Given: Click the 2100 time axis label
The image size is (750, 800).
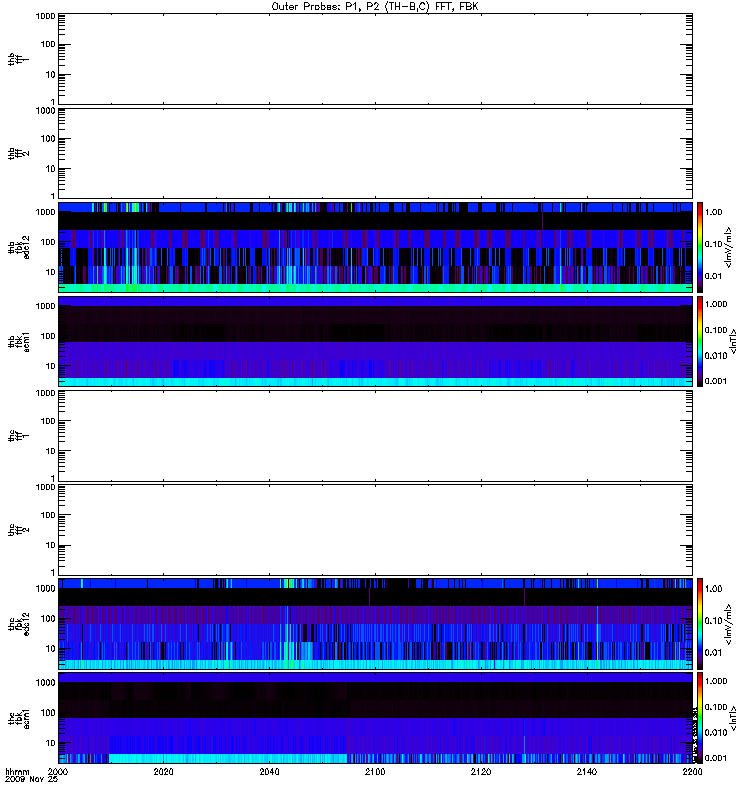Looking at the screenshot, I should click(x=375, y=771).
